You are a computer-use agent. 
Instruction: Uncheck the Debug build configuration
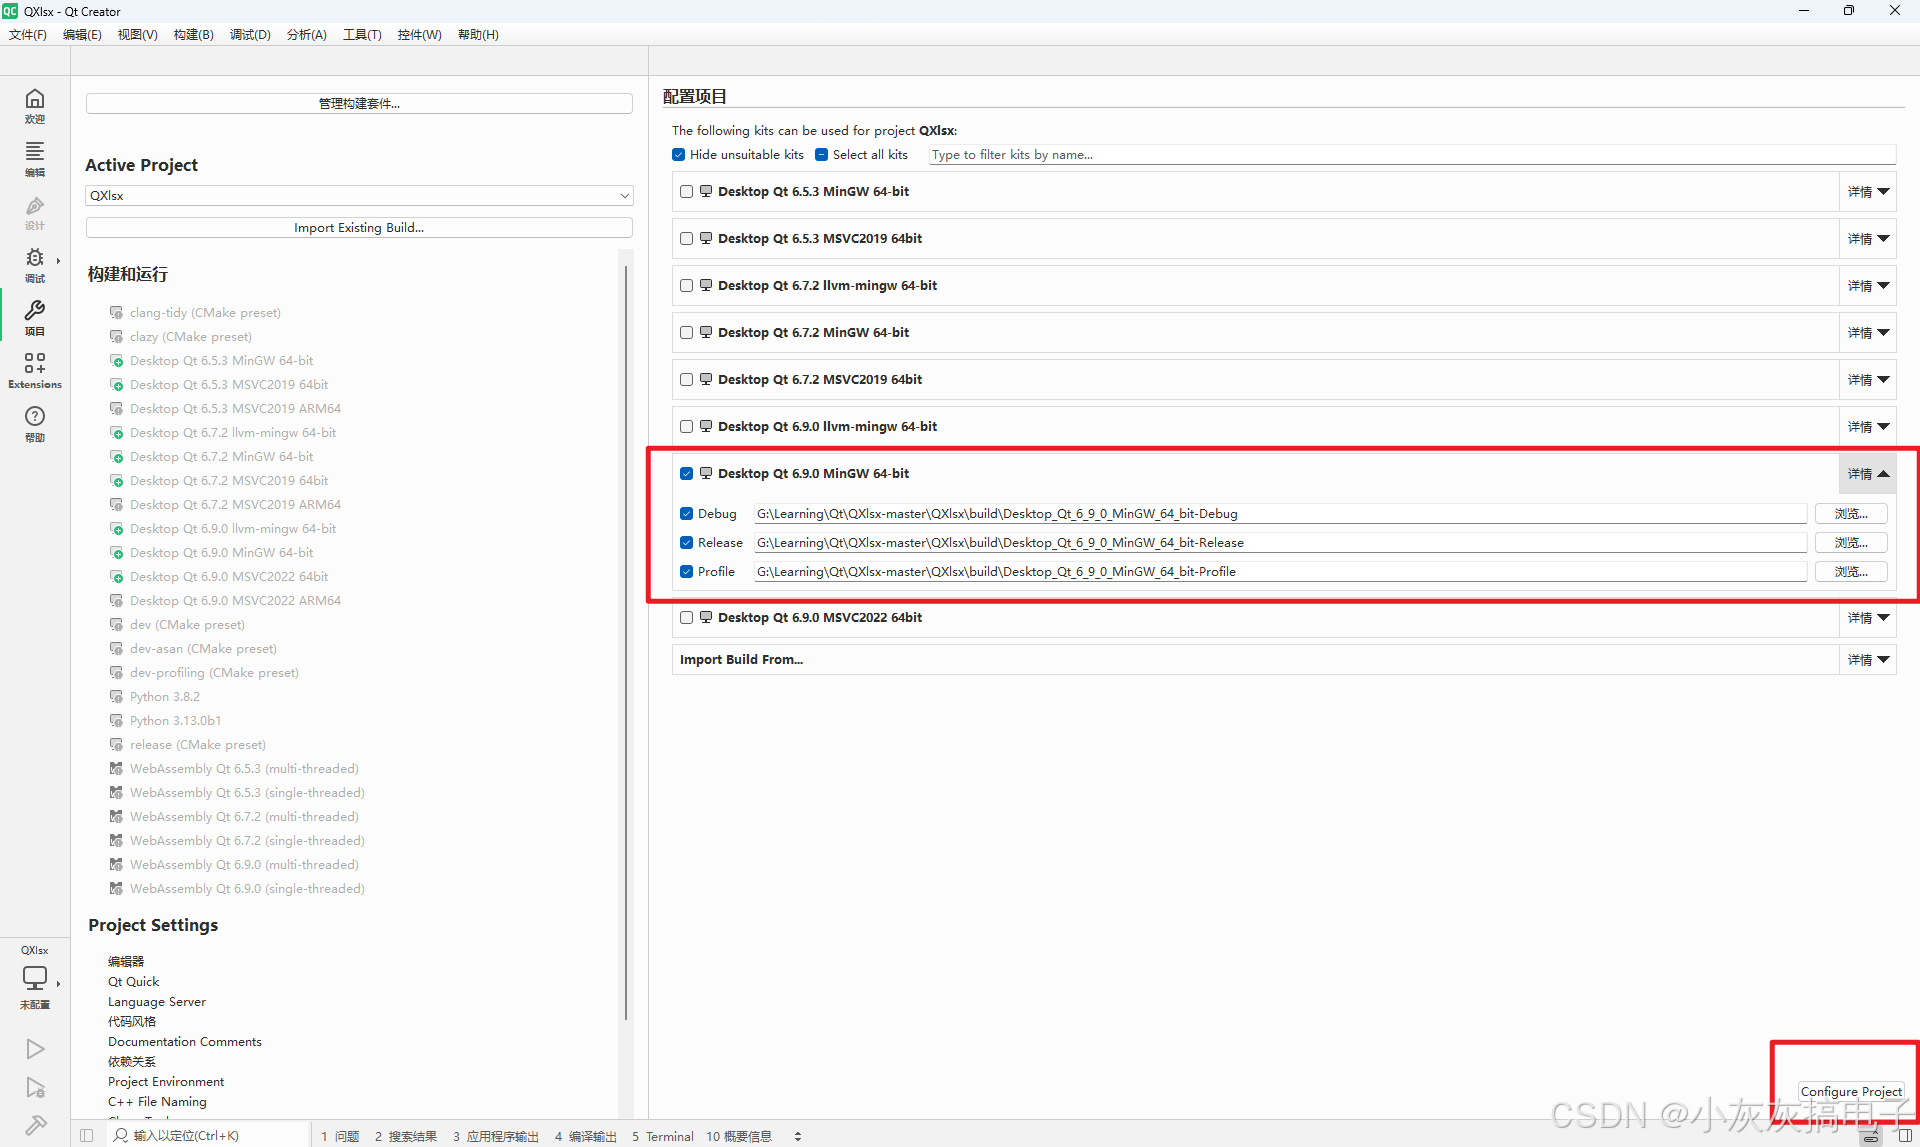coord(687,514)
